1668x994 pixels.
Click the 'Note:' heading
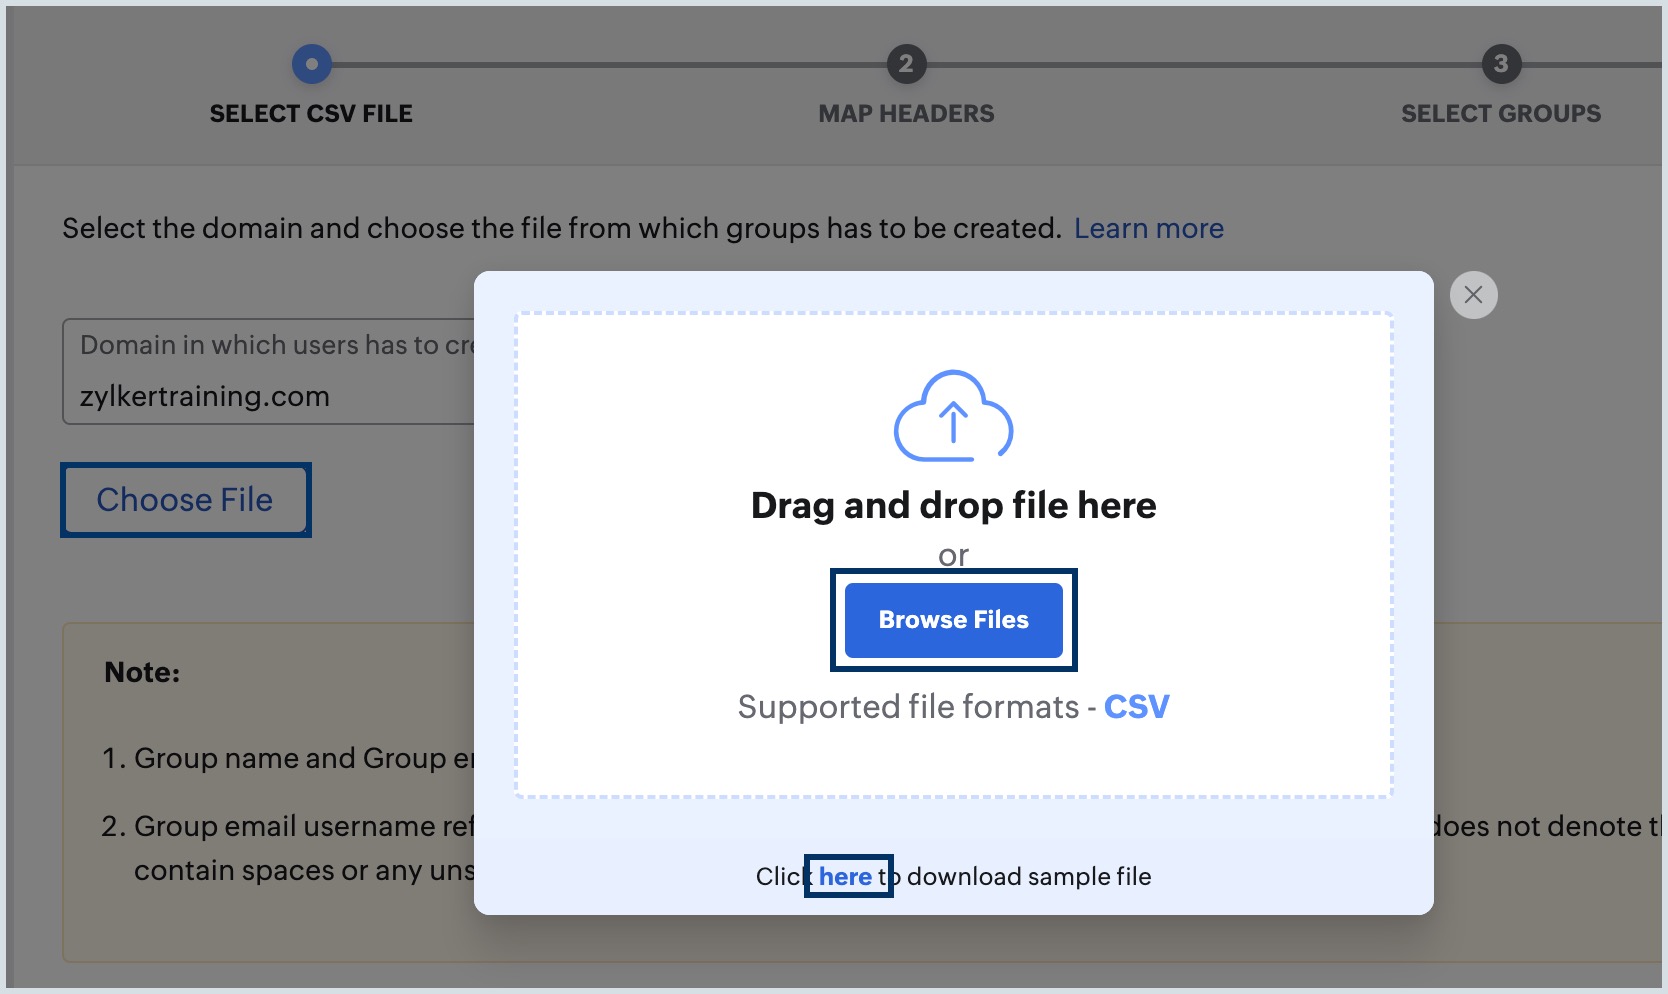point(142,673)
